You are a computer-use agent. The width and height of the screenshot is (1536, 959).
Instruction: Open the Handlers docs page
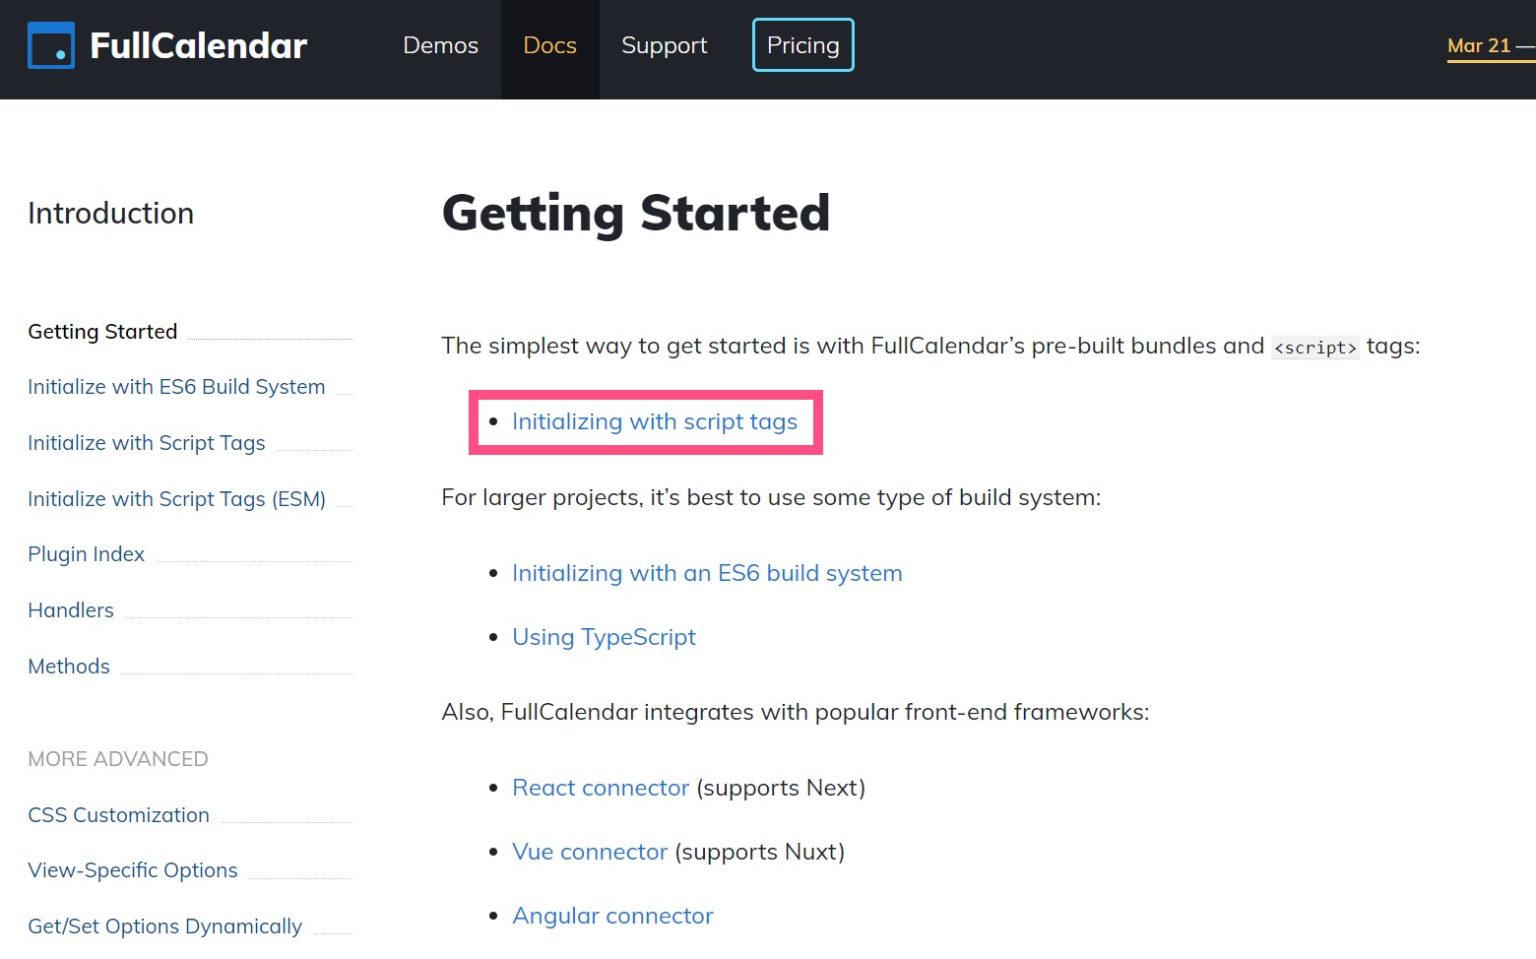70,610
